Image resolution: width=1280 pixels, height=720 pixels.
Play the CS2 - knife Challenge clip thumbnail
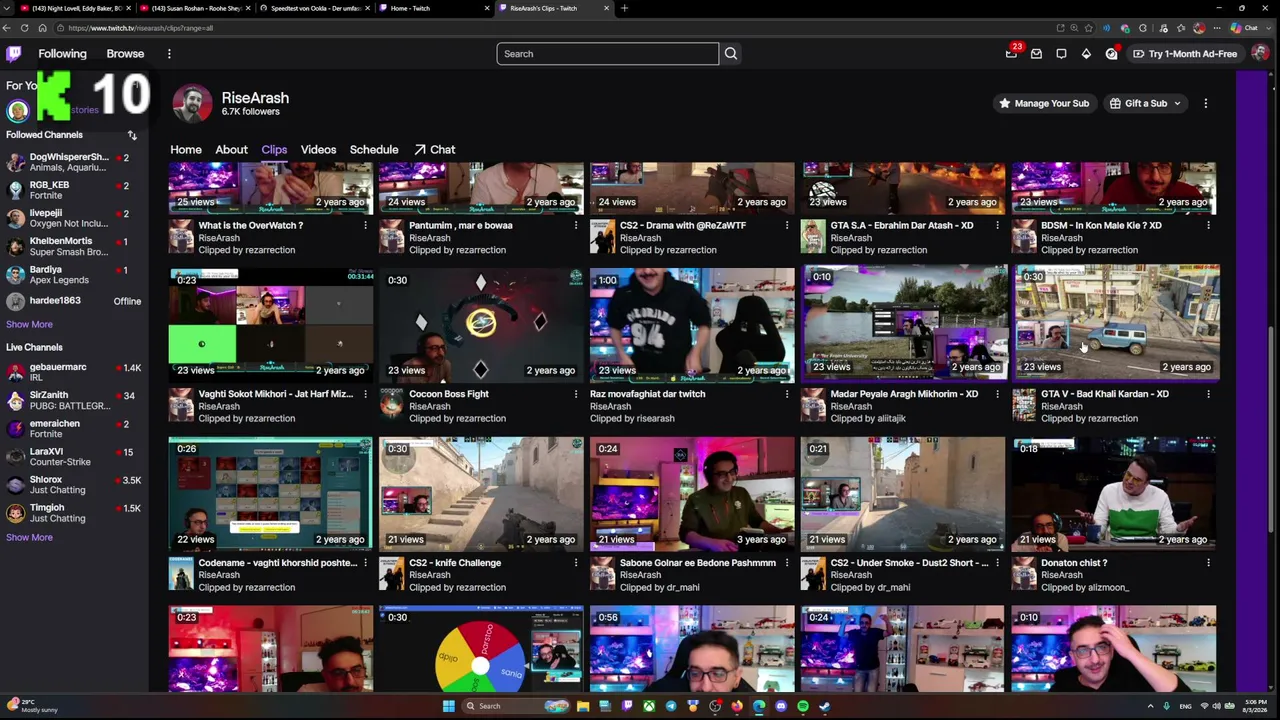click(x=481, y=493)
